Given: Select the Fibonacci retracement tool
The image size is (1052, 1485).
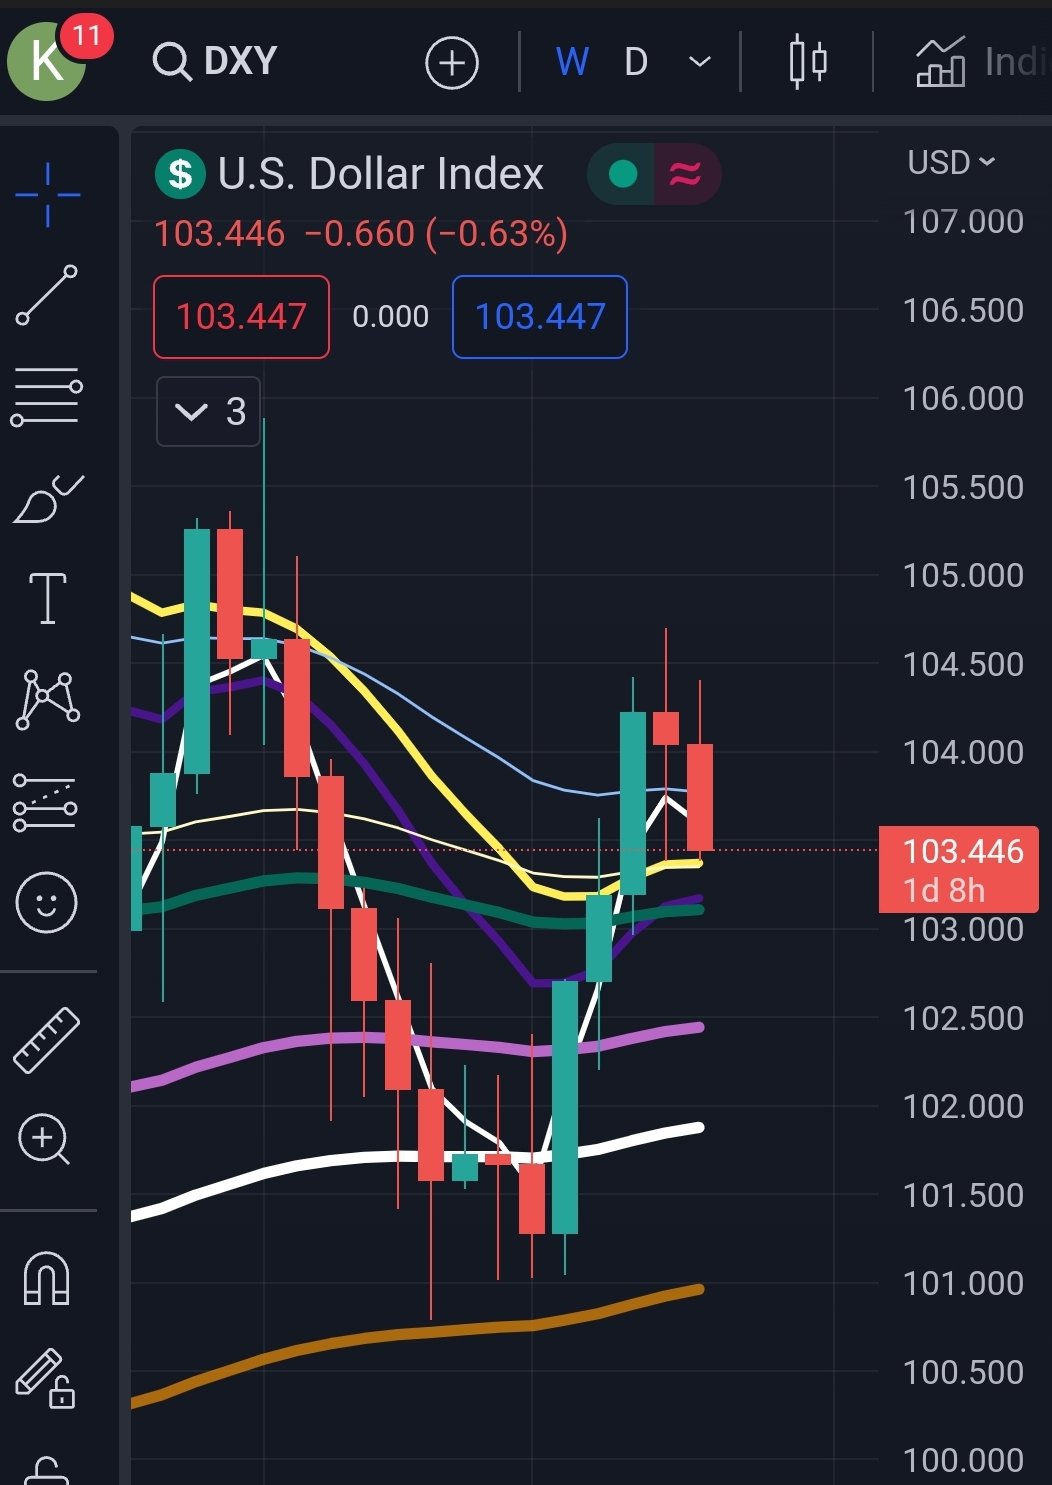Looking at the screenshot, I should coord(47,397).
